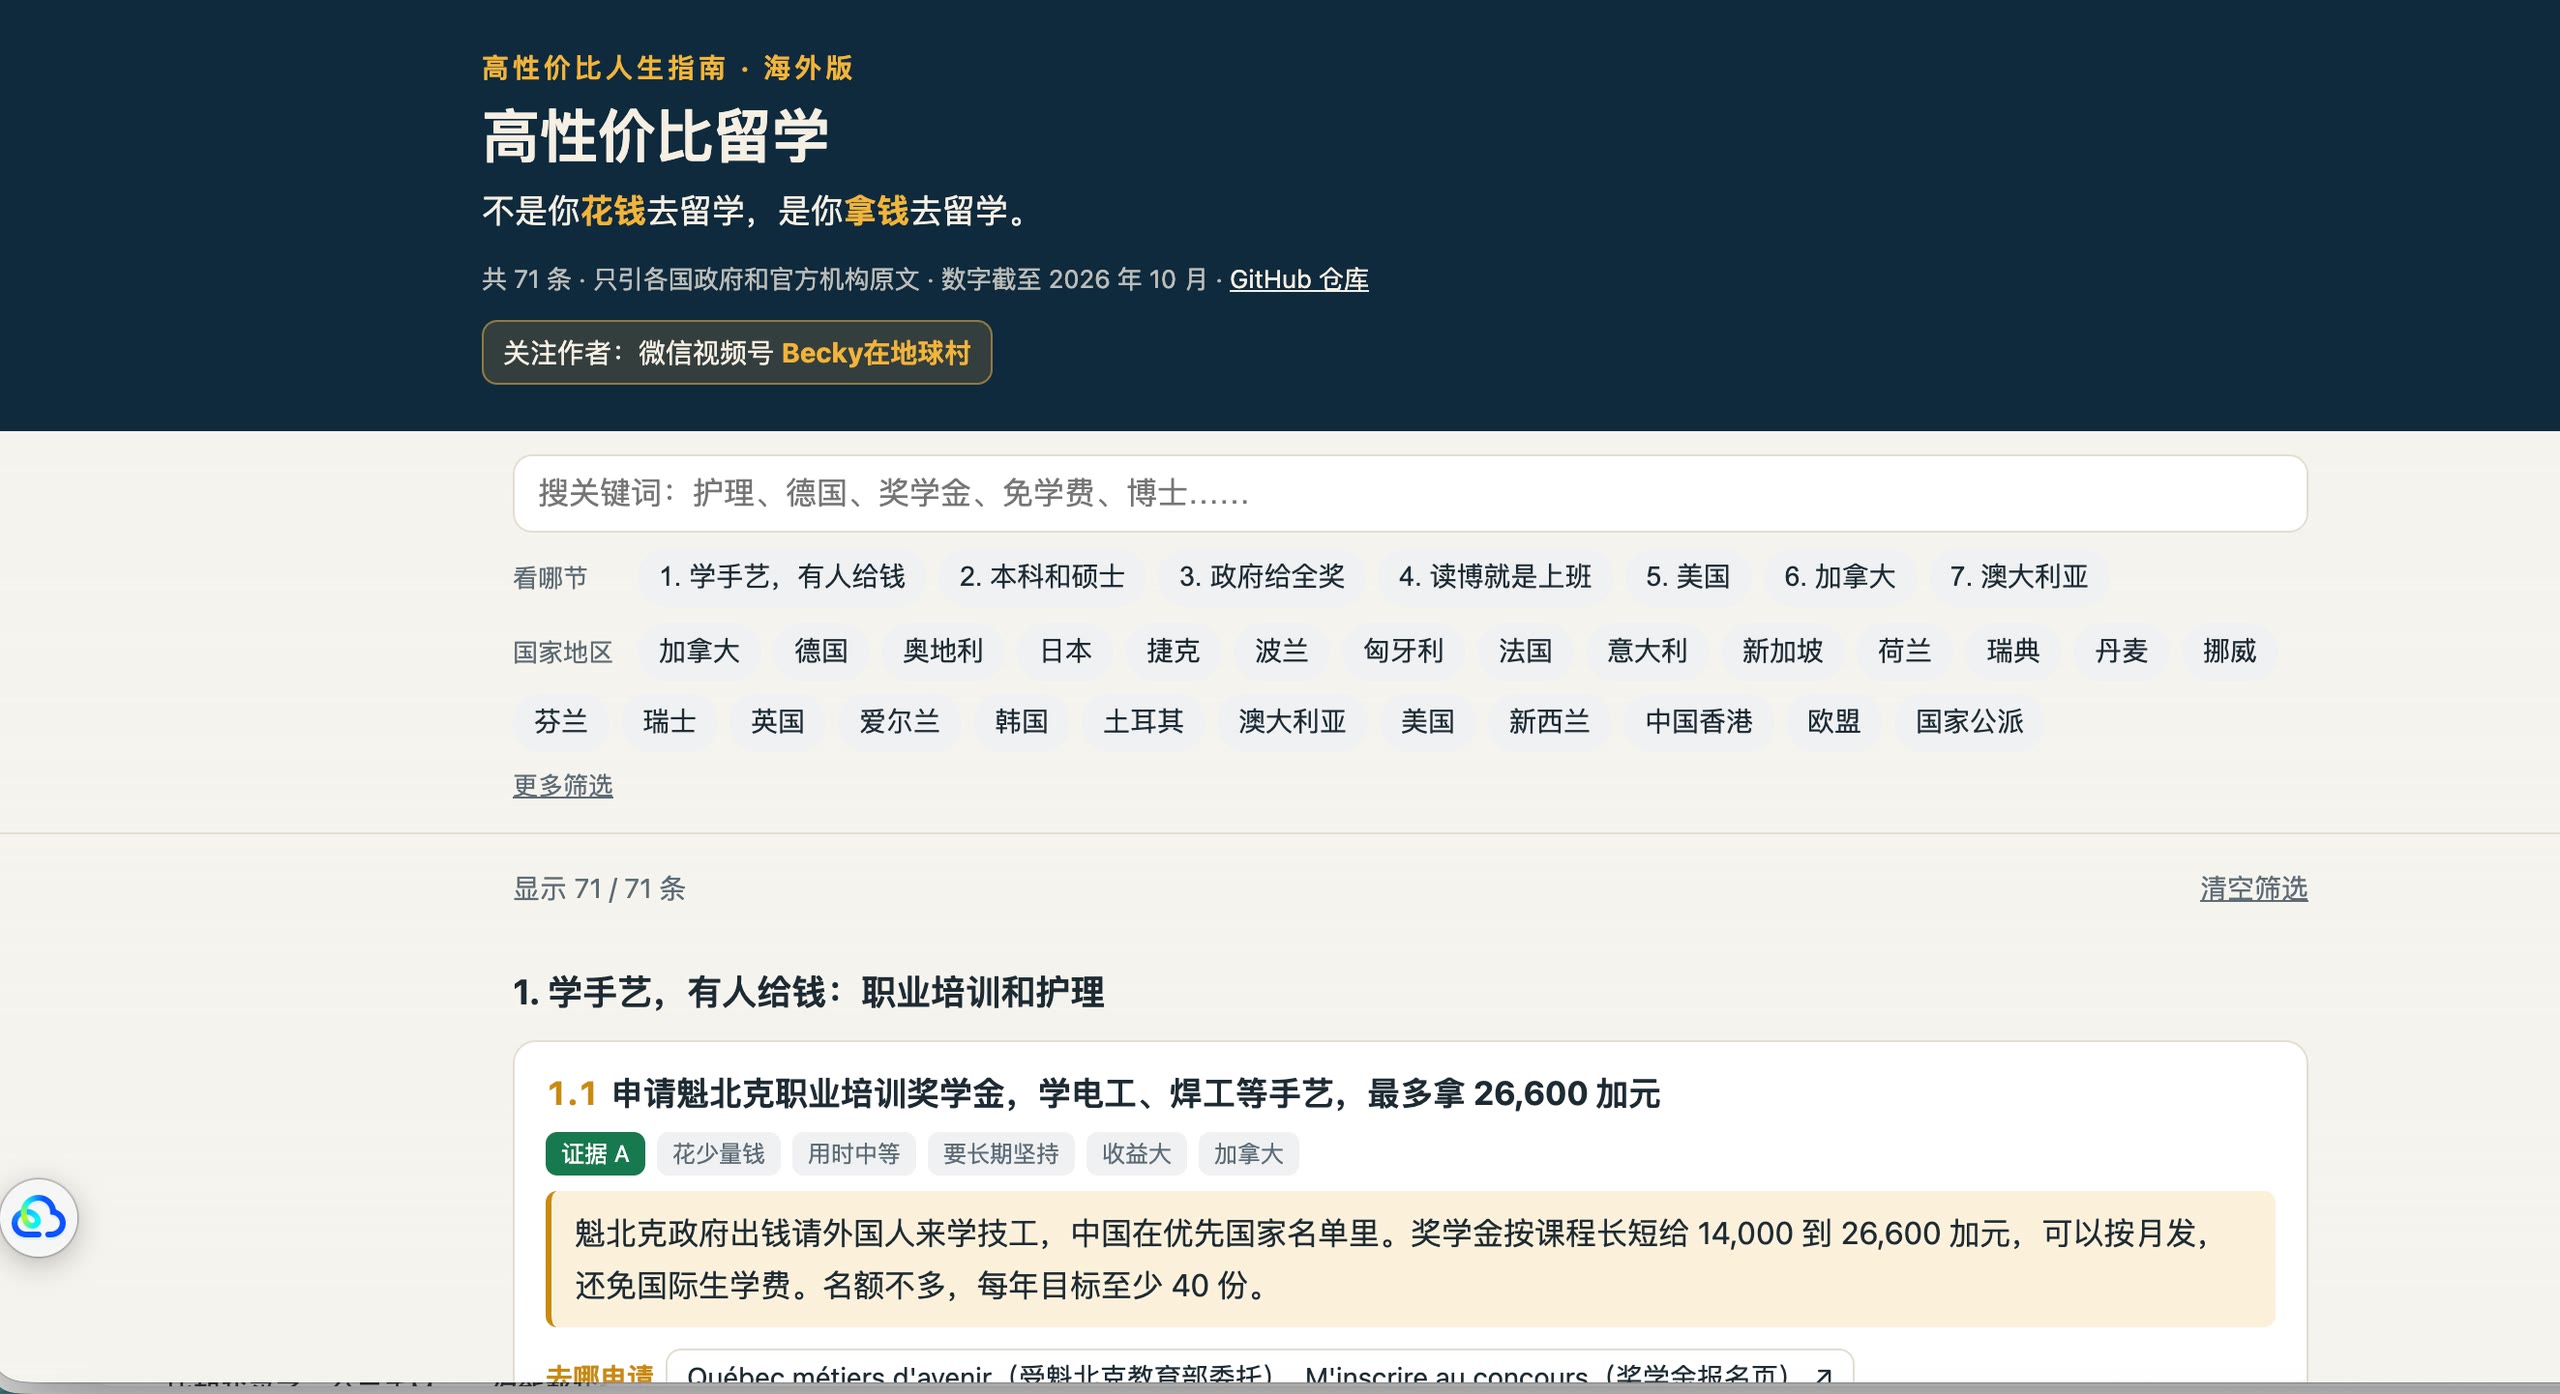Click the 证据 A badge
Viewport: 2560px width, 1394px height.
(x=595, y=1154)
